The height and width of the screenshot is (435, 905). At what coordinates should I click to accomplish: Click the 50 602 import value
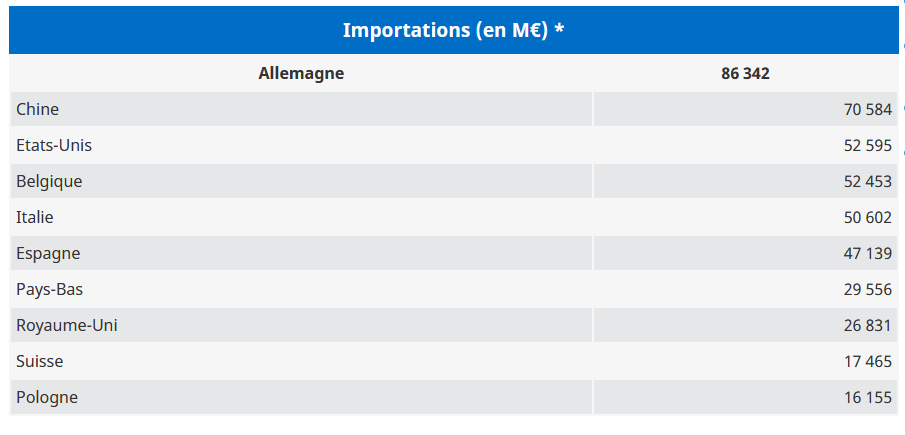tap(867, 217)
